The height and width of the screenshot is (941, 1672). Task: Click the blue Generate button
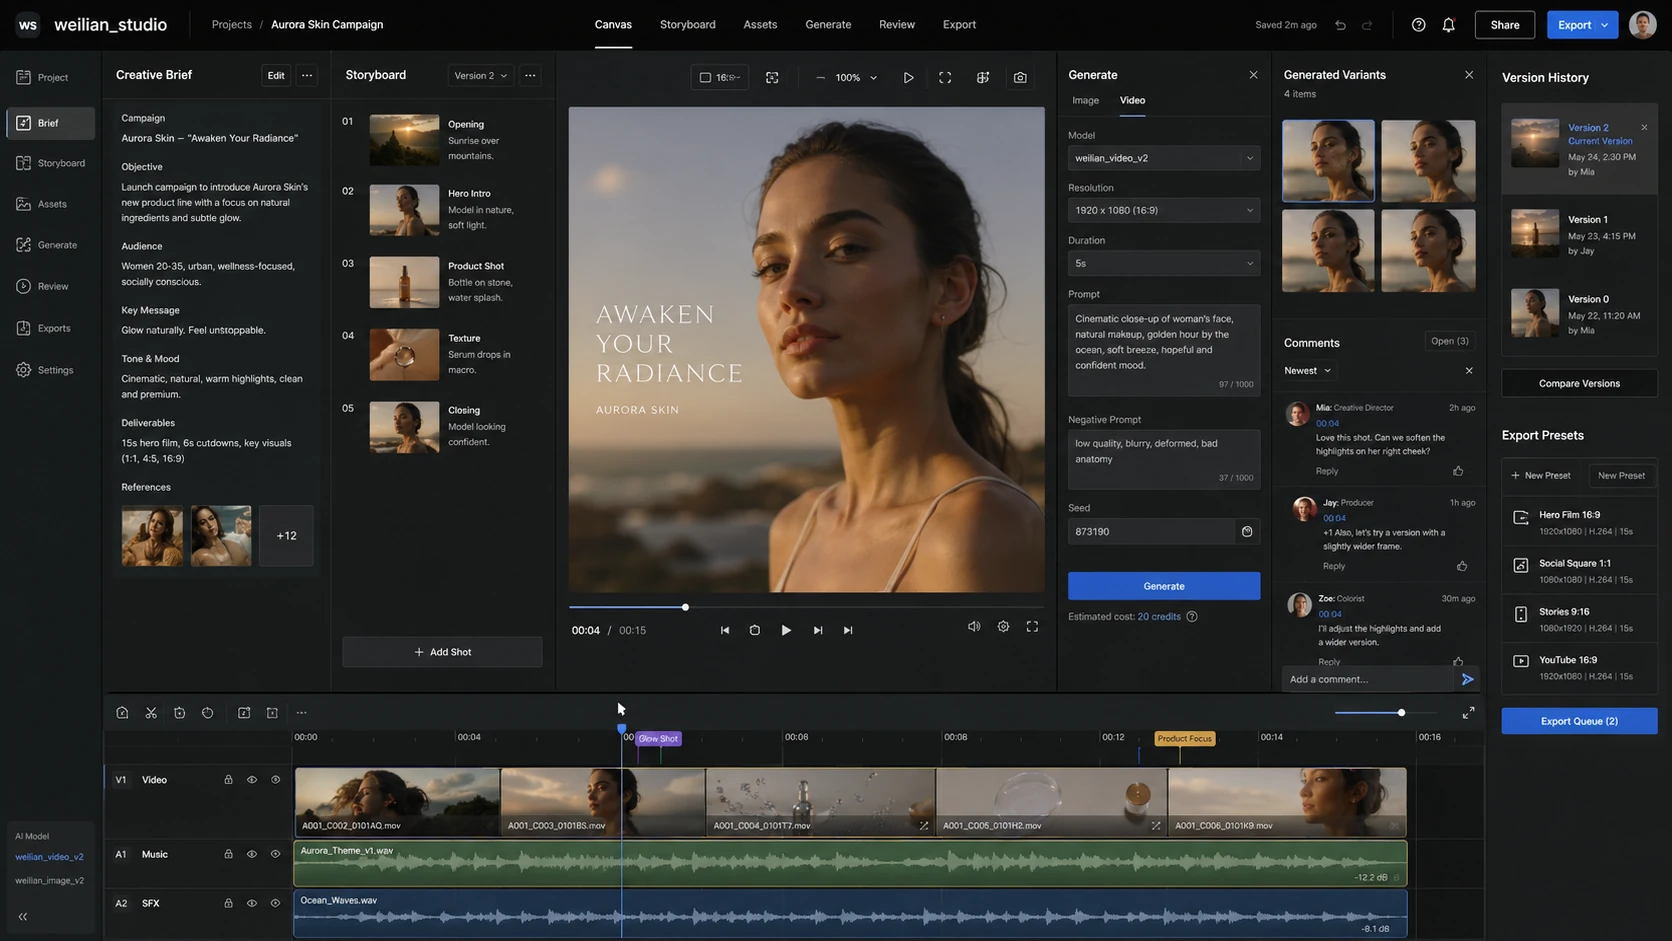pyautogui.click(x=1164, y=586)
